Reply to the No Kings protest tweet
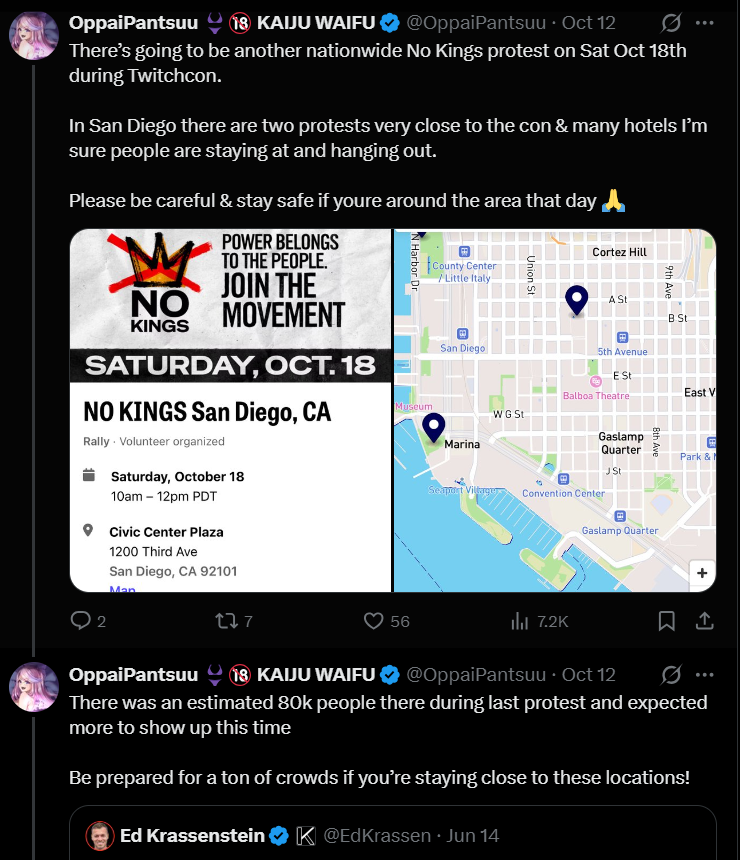Viewport: 740px width, 860px height. (x=81, y=621)
